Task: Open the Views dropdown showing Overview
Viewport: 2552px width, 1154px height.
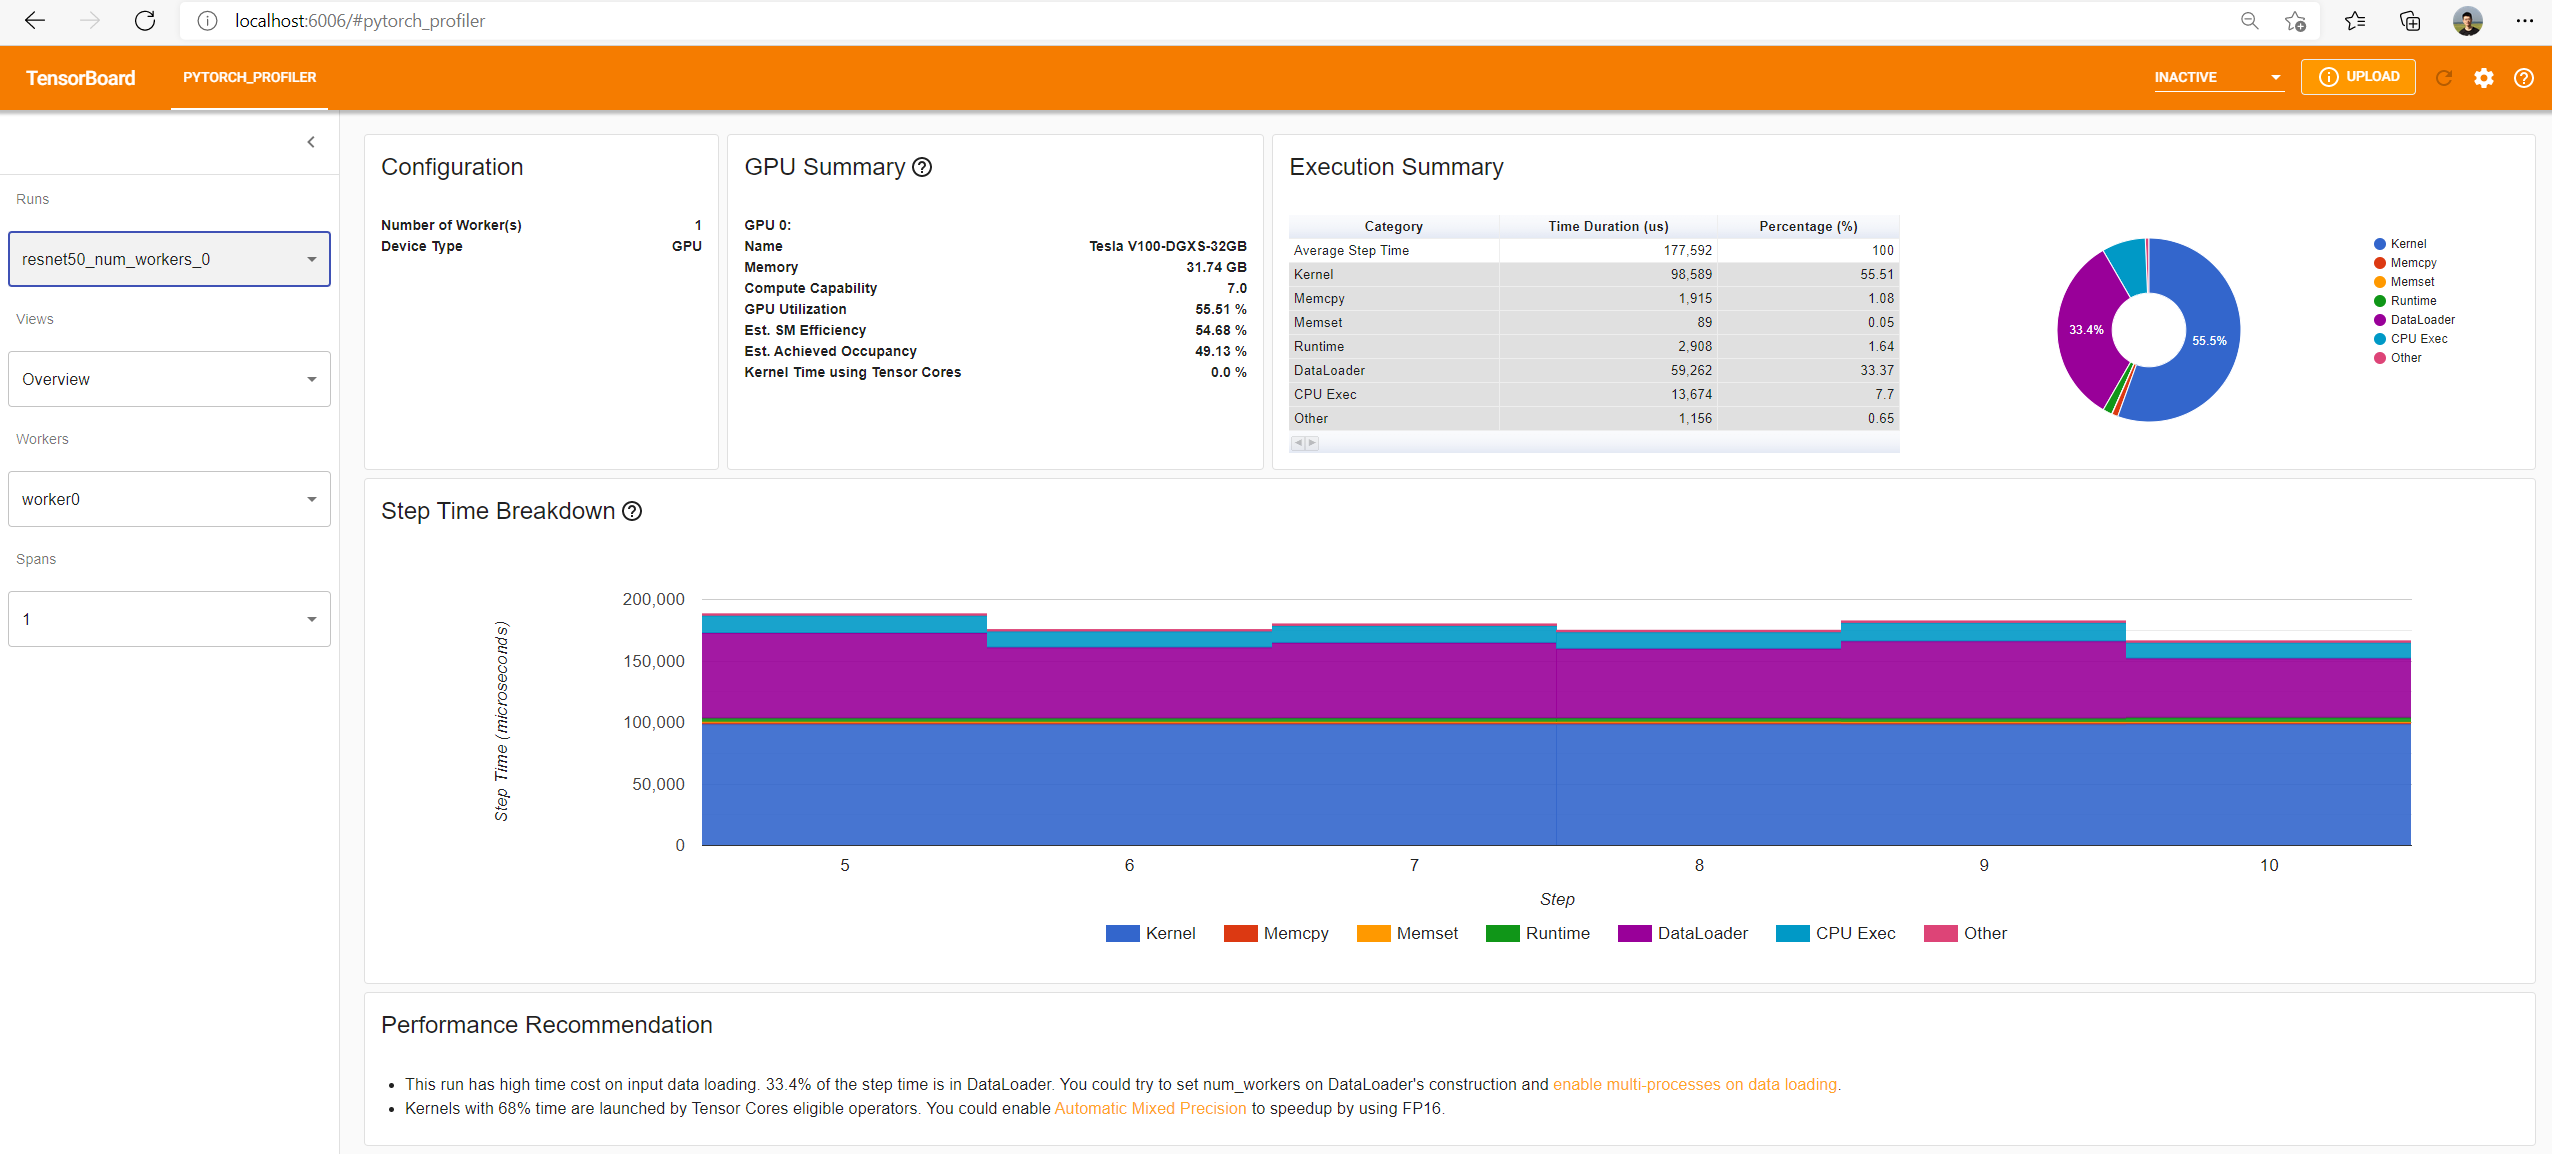Action: (x=169, y=379)
